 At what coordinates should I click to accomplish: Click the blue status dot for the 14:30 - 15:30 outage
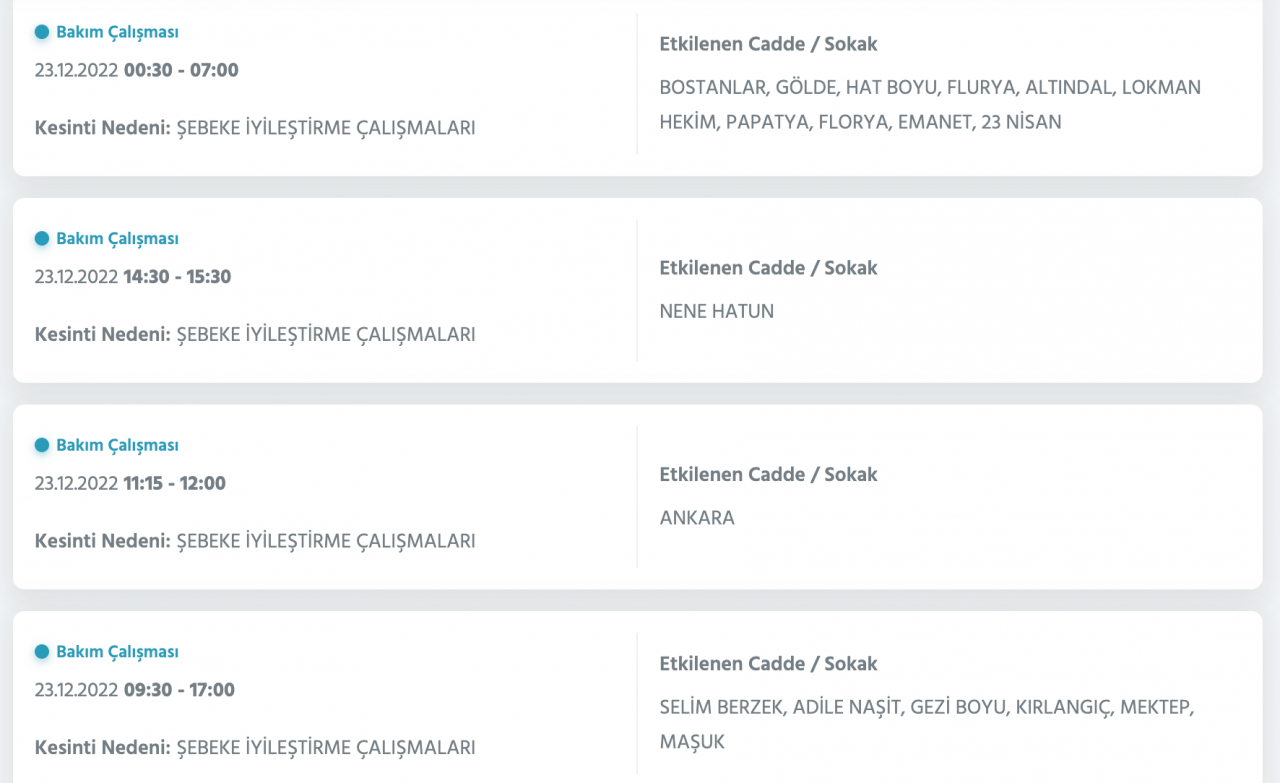tap(42, 239)
